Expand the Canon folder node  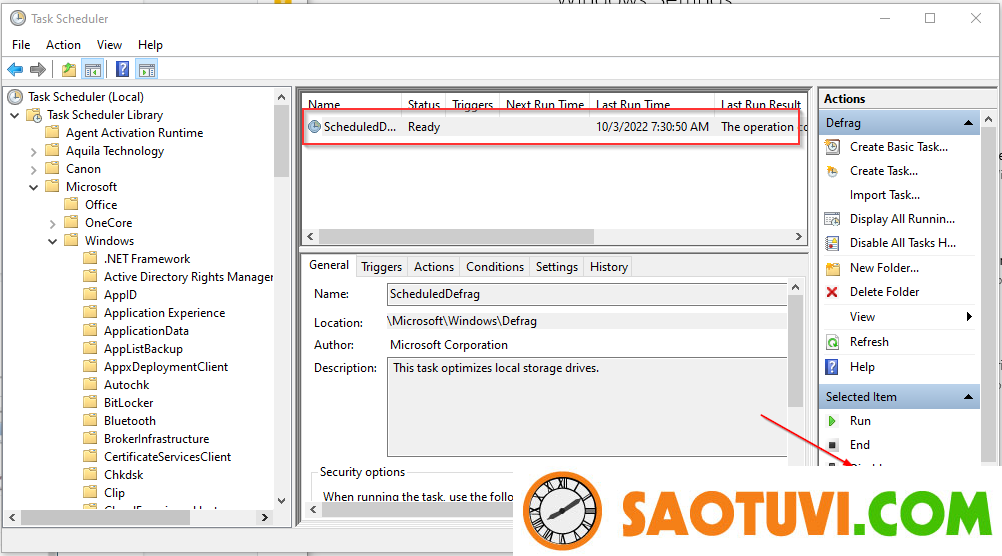(x=34, y=170)
